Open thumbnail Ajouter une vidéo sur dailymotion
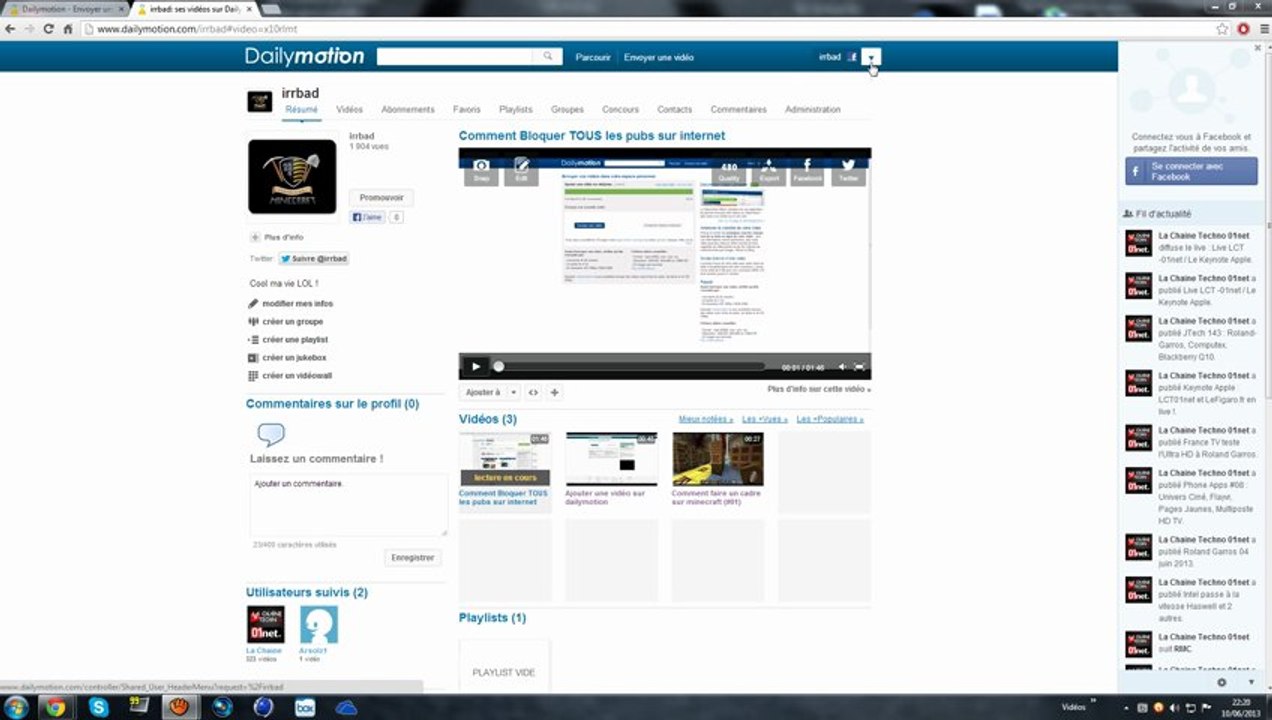This screenshot has height=720, width=1272. point(611,459)
